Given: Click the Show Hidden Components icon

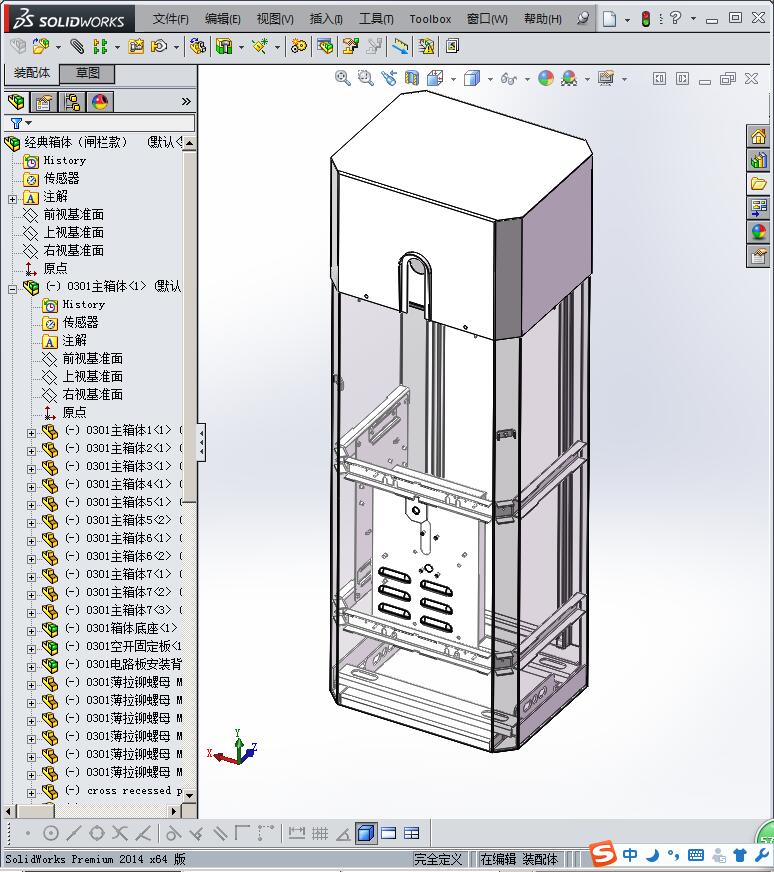Looking at the screenshot, I should pyautogui.click(x=197, y=46).
